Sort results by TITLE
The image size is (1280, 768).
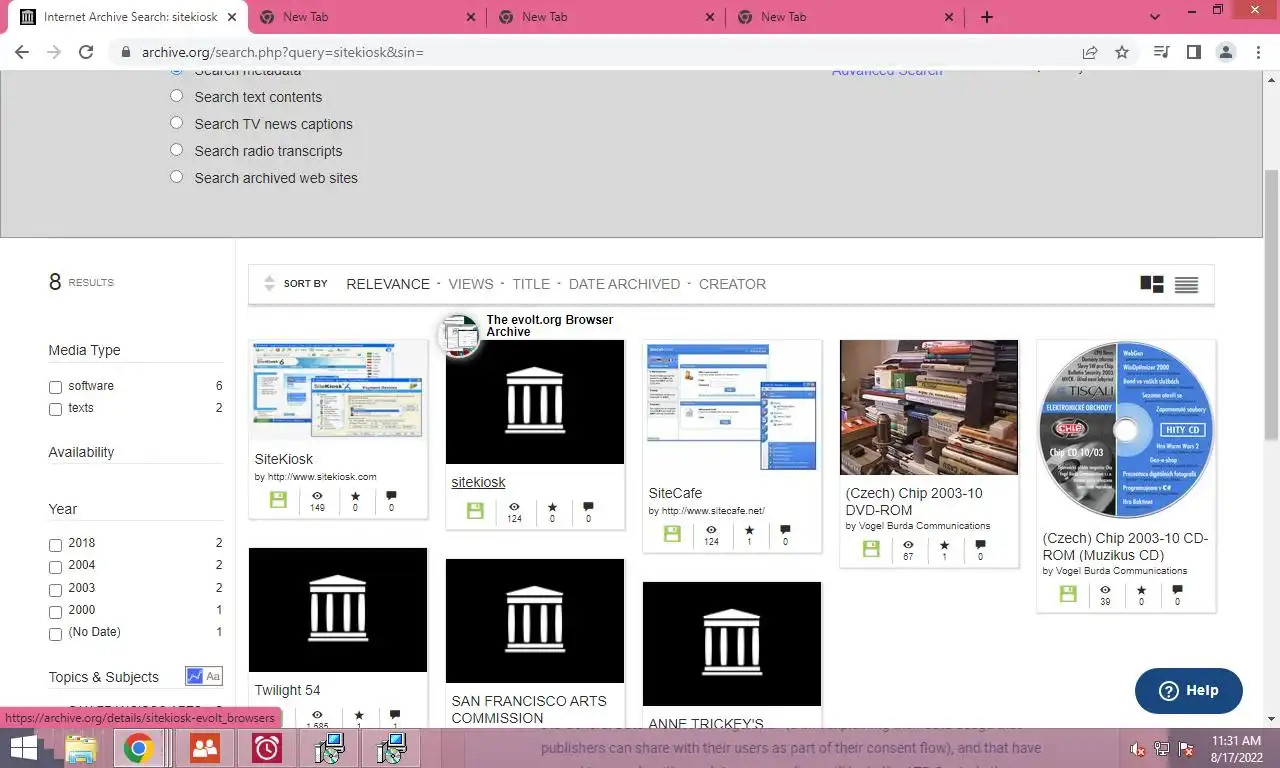coord(531,284)
